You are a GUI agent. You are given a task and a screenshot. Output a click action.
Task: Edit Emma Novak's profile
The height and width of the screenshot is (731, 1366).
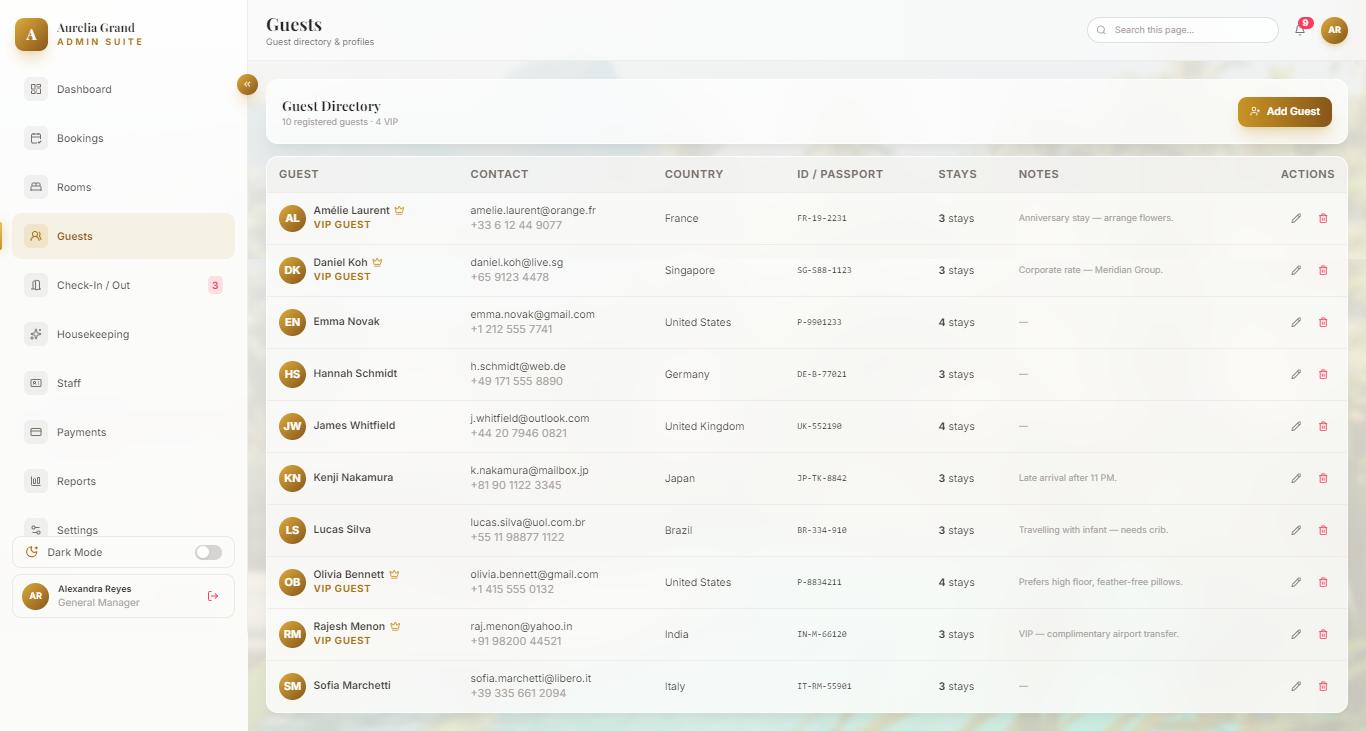[1296, 322]
